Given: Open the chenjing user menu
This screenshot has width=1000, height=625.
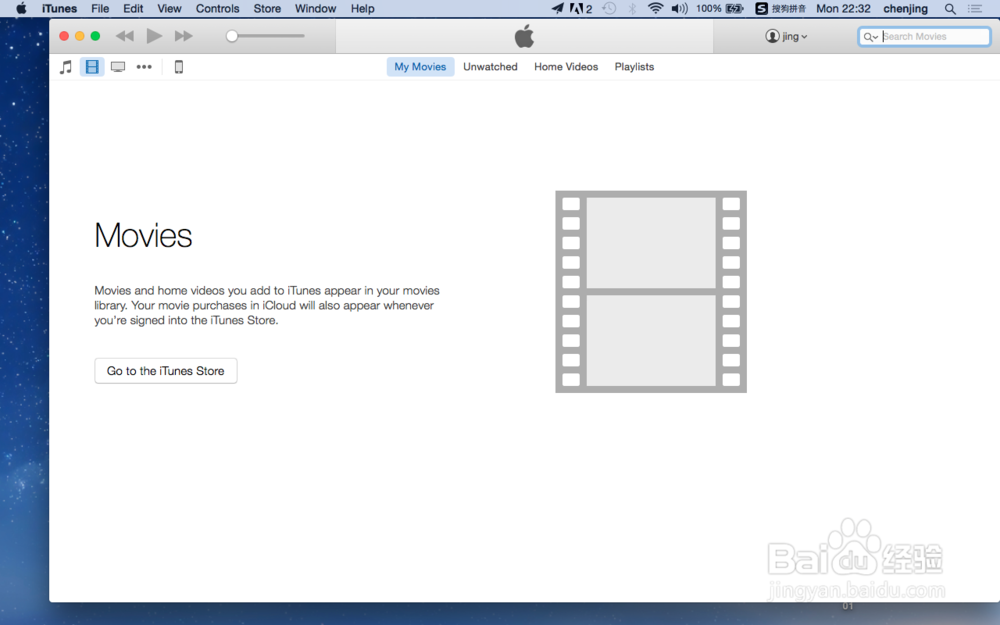Looking at the screenshot, I should 906,8.
